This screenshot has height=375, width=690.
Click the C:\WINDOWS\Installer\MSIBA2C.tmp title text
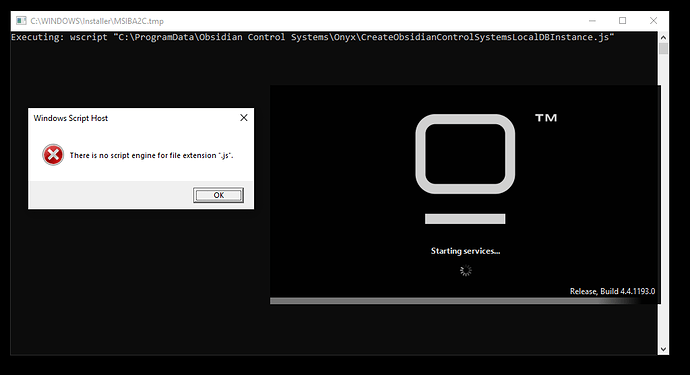(97, 21)
